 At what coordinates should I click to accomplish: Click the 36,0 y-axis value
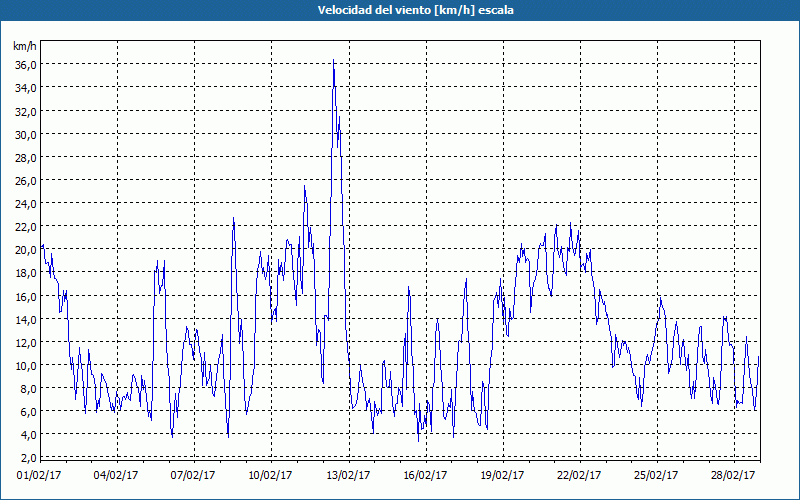click(x=26, y=65)
